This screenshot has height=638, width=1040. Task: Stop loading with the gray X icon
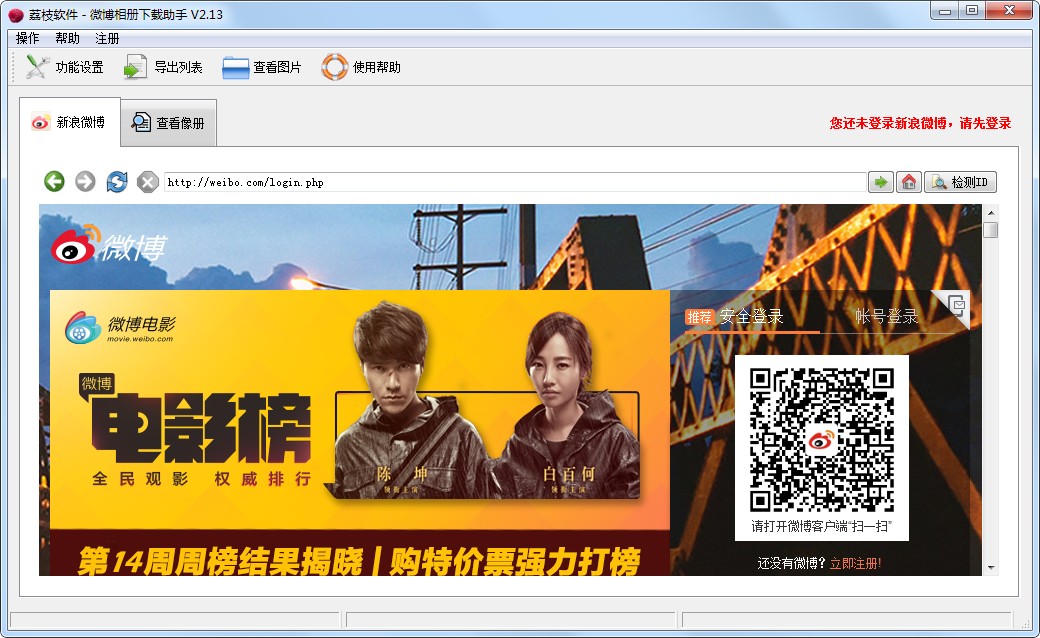[147, 181]
